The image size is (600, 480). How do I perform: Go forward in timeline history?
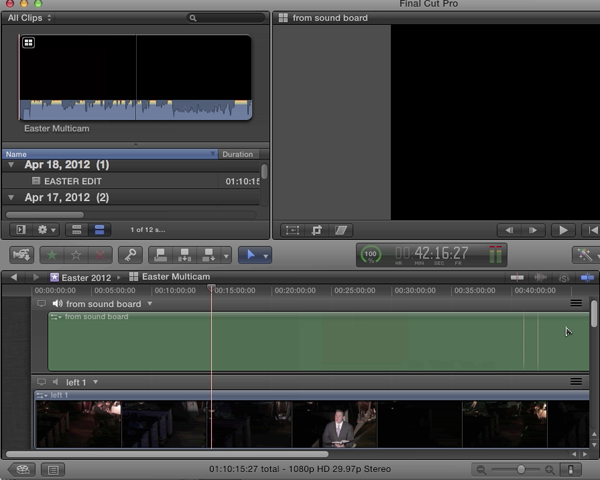pyautogui.click(x=36, y=277)
